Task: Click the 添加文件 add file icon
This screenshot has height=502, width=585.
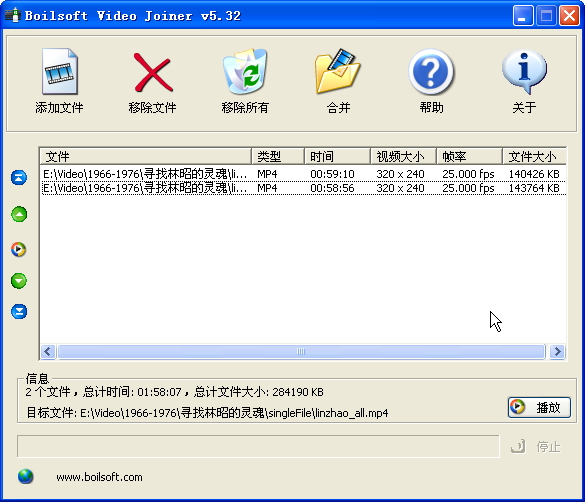Action: (x=59, y=71)
